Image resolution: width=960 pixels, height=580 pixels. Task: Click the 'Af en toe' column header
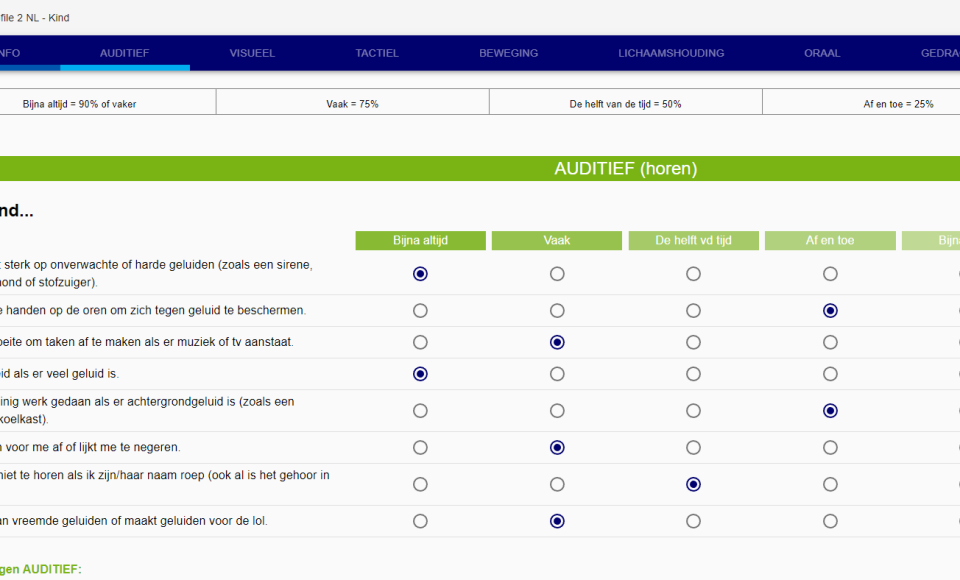click(830, 241)
